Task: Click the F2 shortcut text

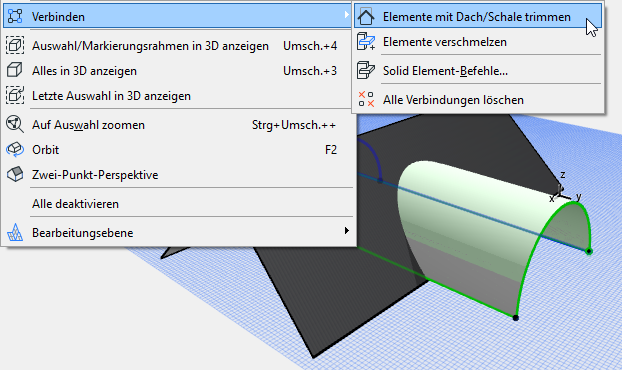Action: tap(331, 150)
